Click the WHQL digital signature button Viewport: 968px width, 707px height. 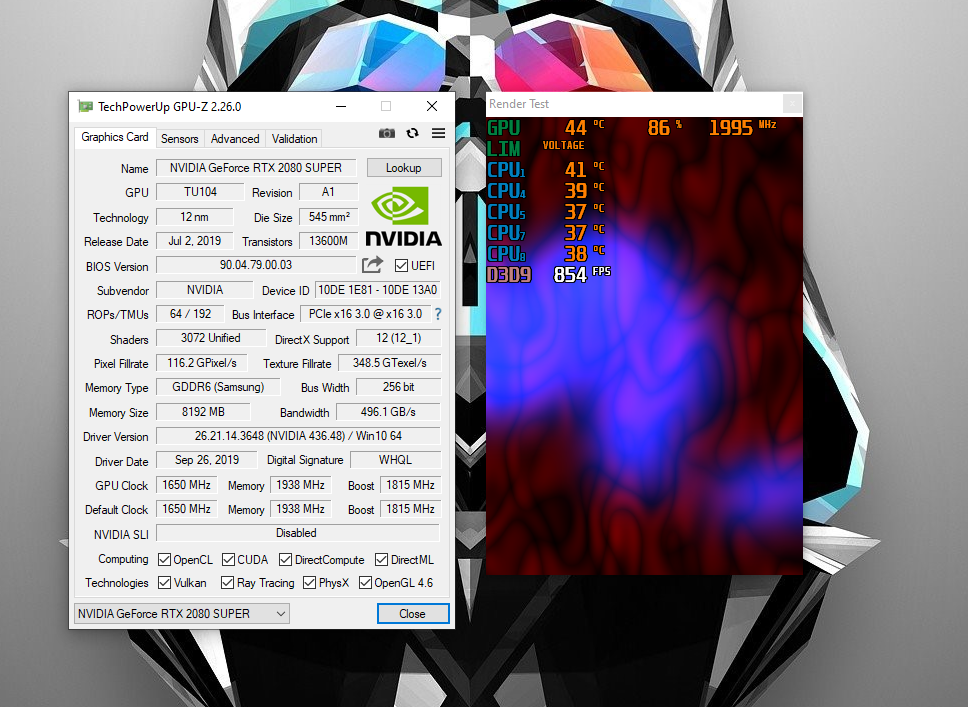[x=395, y=459]
